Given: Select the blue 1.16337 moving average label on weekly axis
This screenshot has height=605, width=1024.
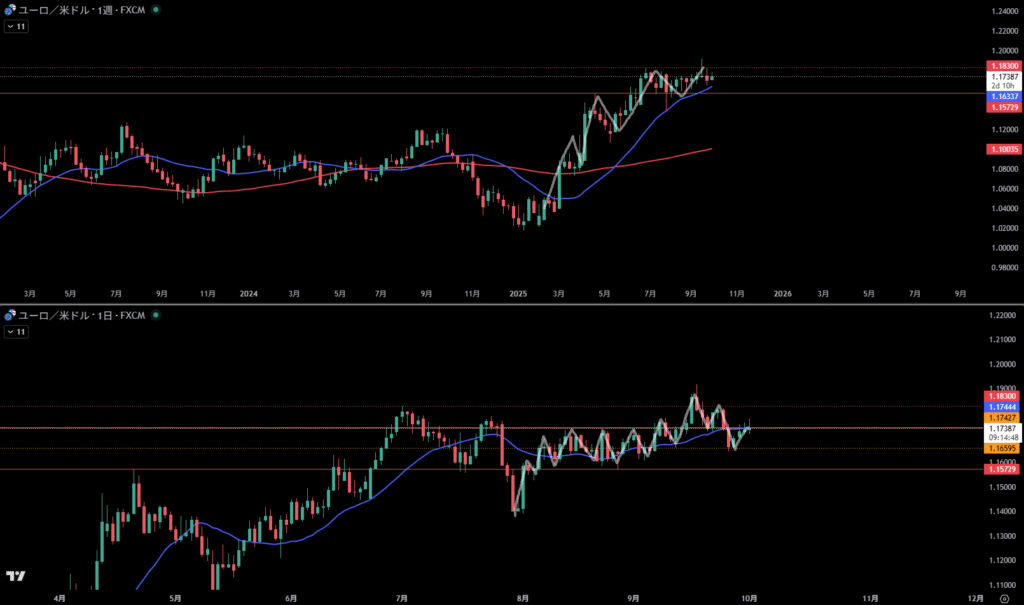Looking at the screenshot, I should pos(1003,96).
